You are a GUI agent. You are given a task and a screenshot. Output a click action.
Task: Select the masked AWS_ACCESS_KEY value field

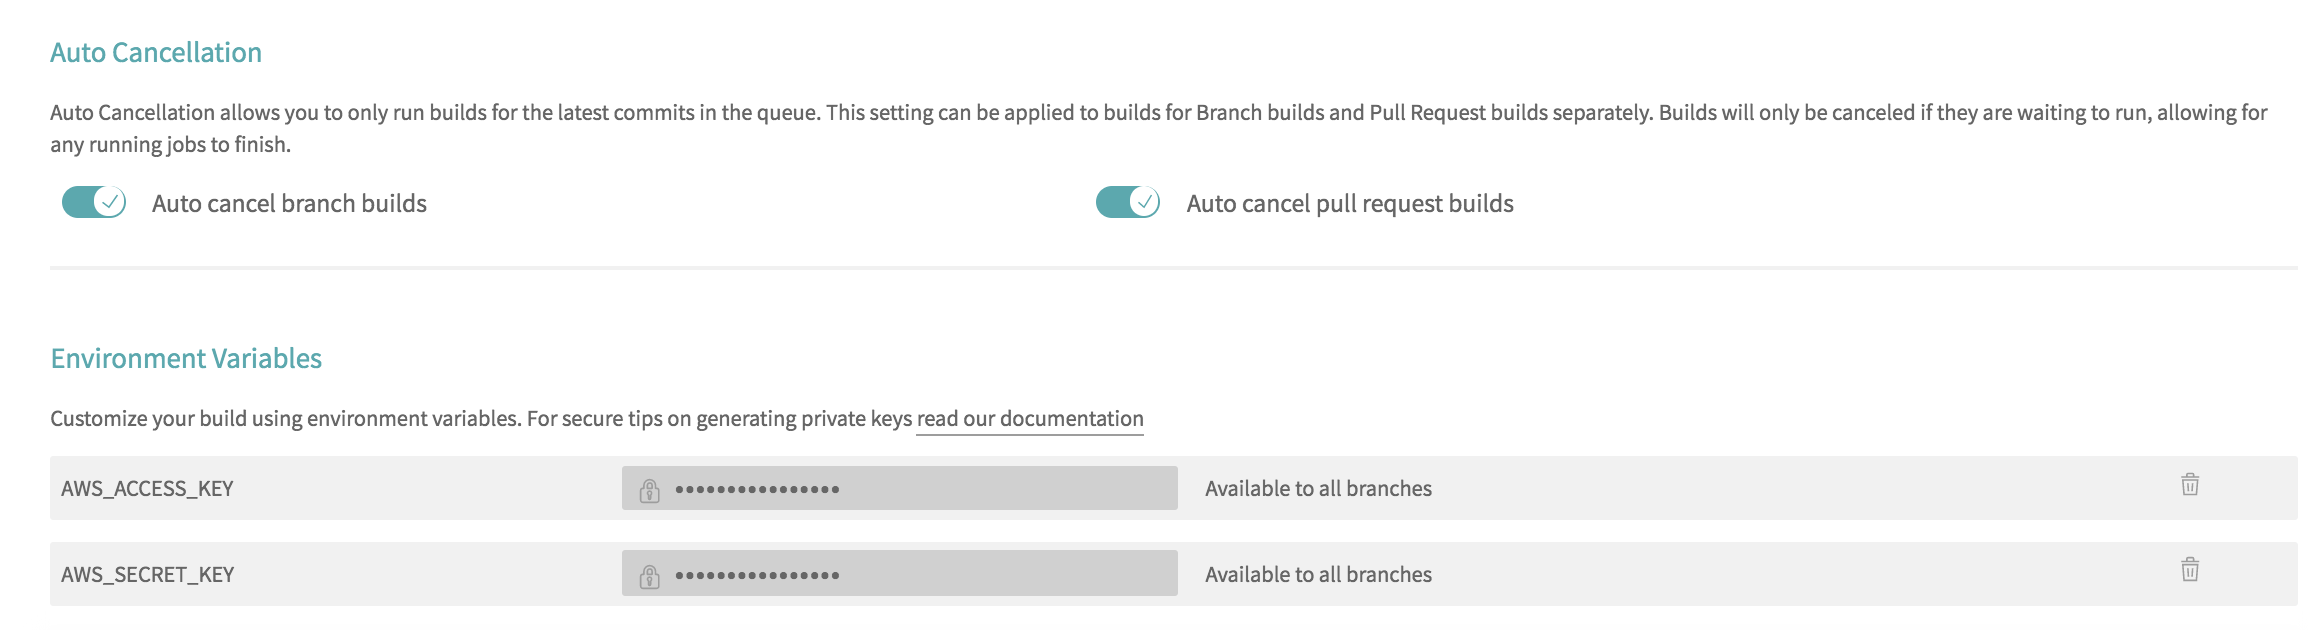900,488
